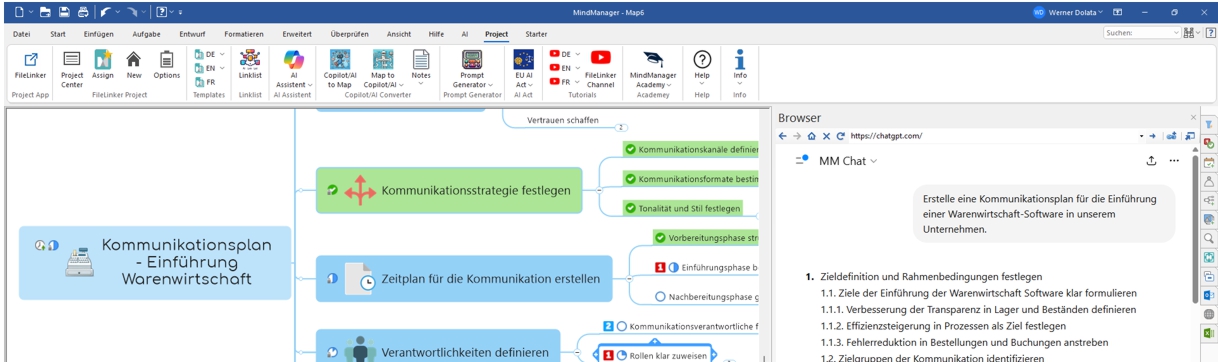
Task: Toggle done checkmark on Kommunikationskanäle definieren
Action: click(631, 149)
